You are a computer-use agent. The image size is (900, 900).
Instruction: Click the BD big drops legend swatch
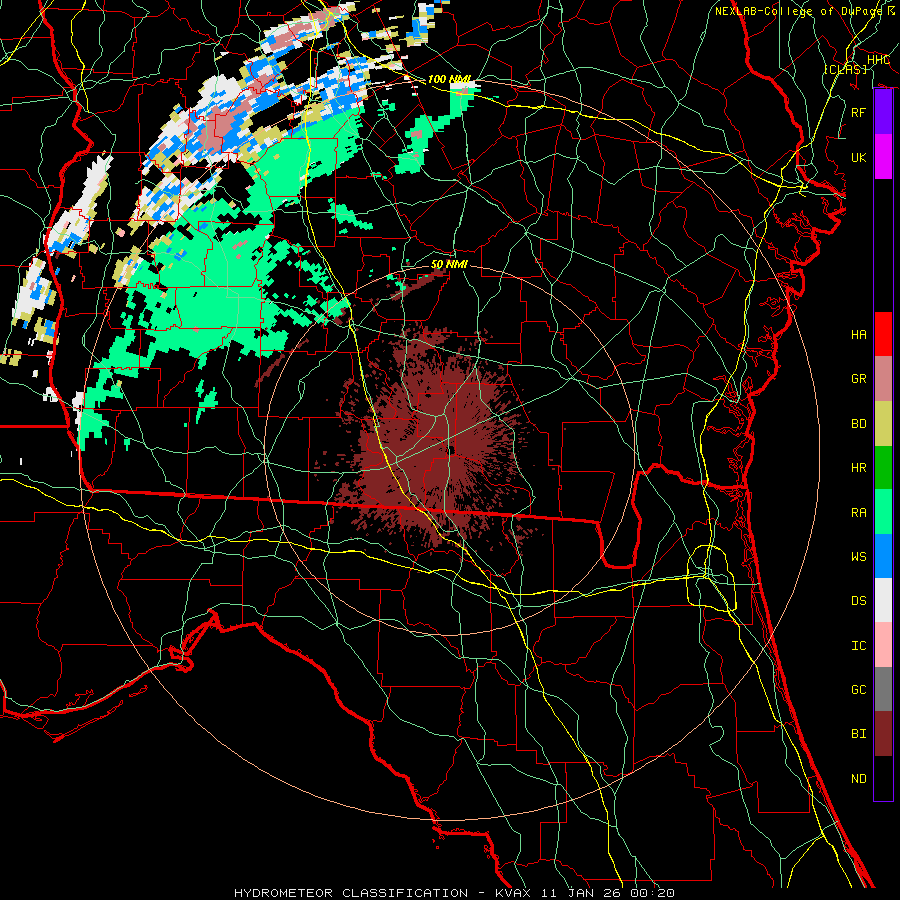pos(883,423)
